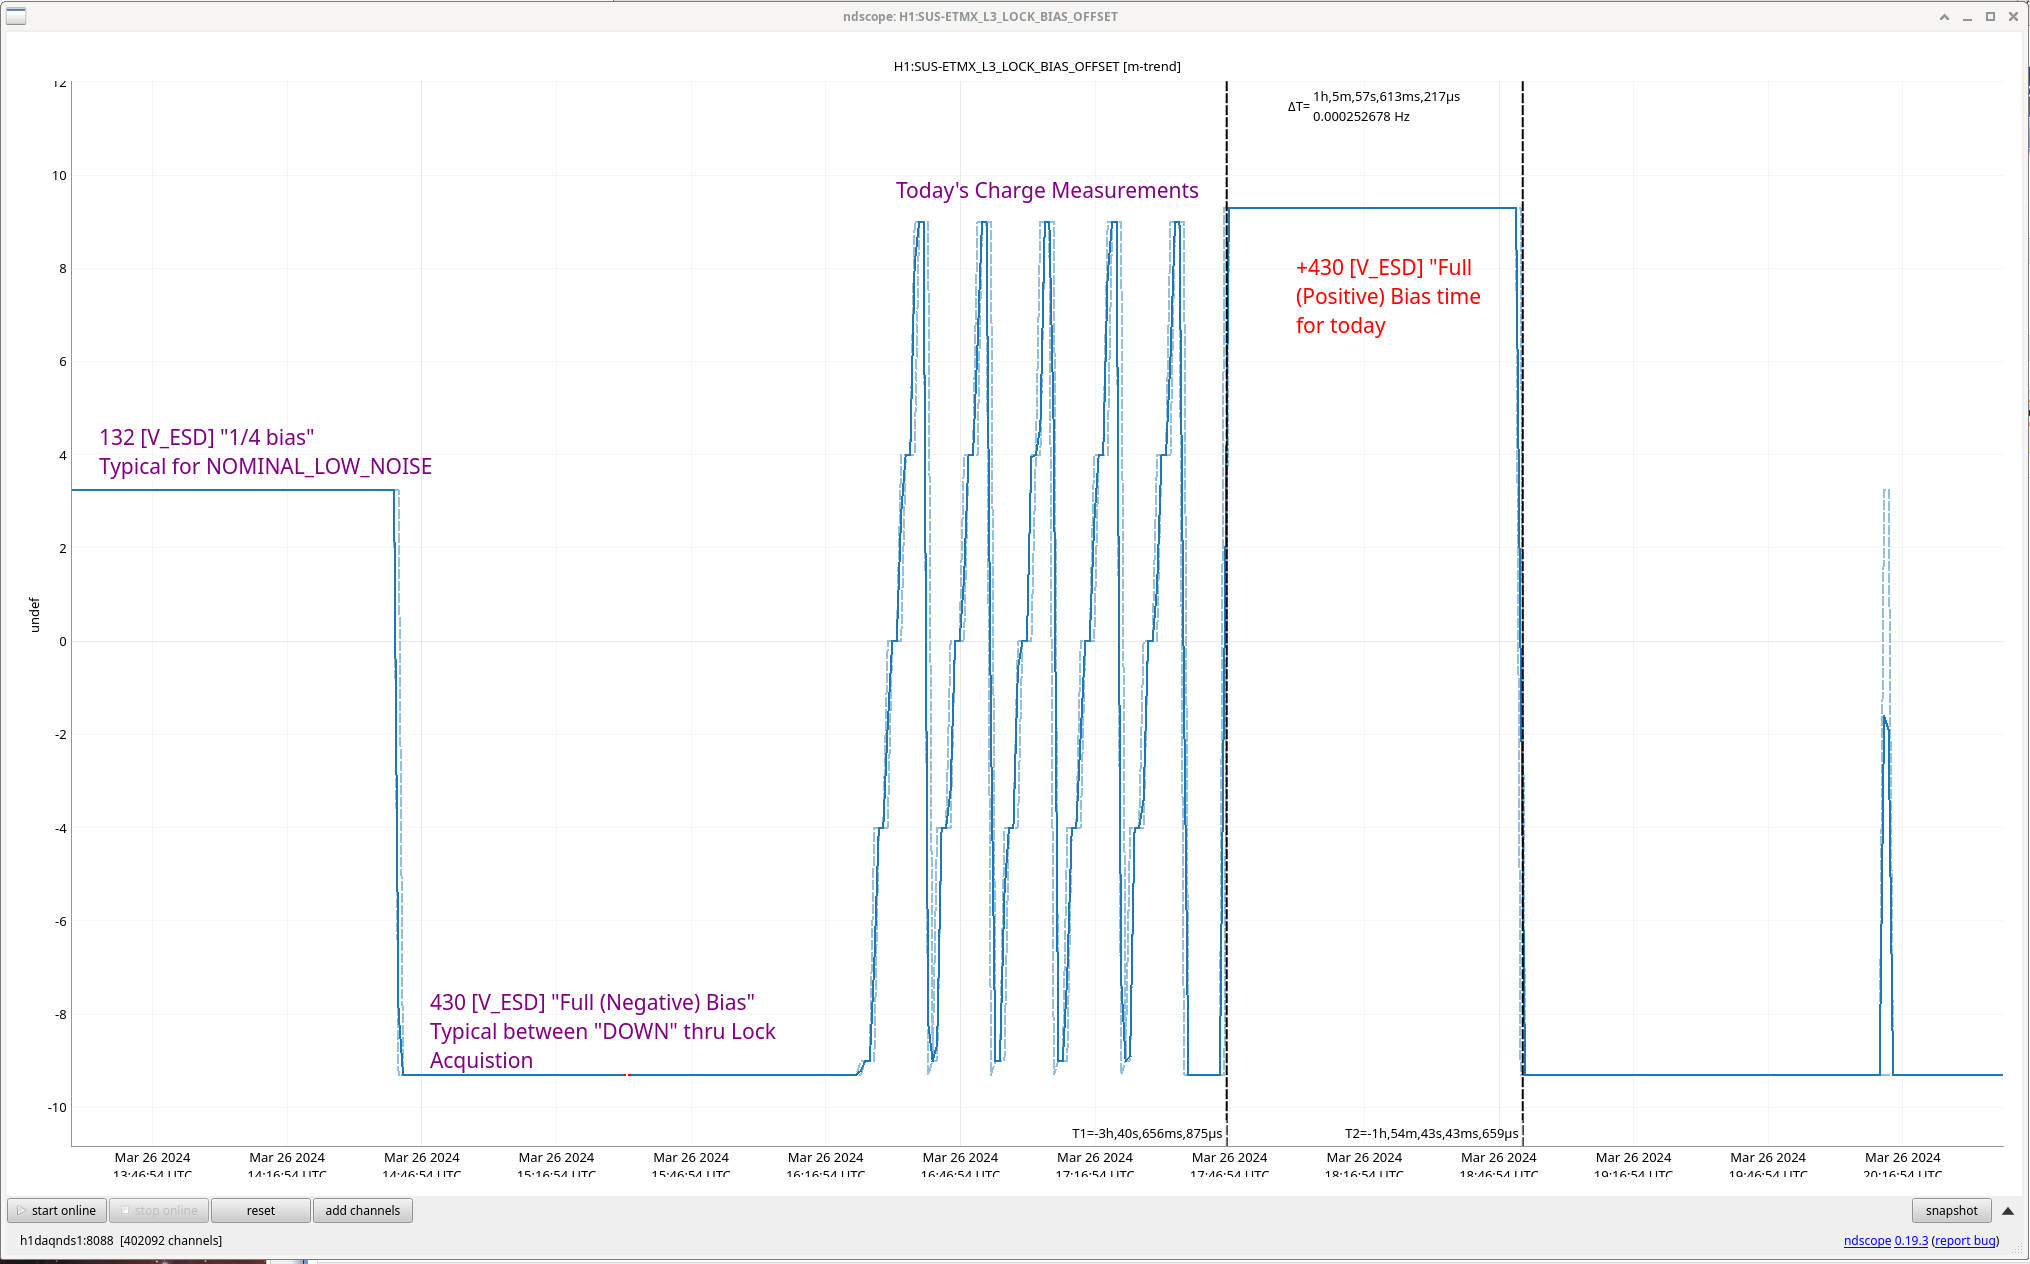Close the ndscope window

point(2013,17)
